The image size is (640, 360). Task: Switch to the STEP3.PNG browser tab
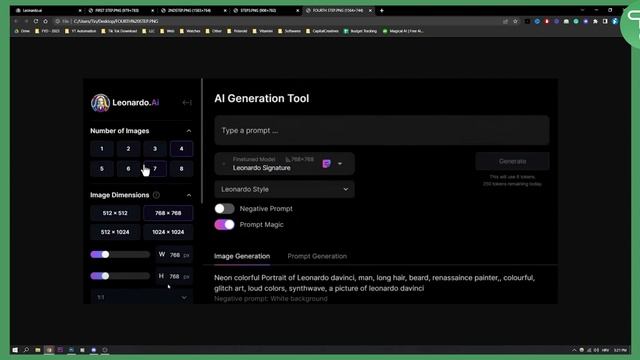click(265, 11)
